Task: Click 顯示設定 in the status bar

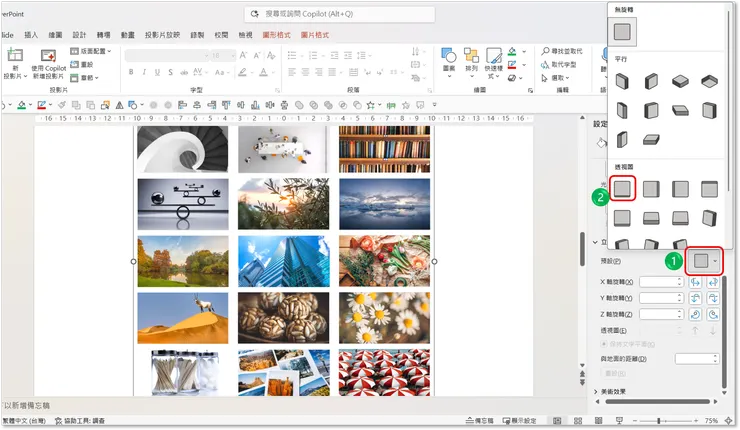Action: tap(520, 421)
